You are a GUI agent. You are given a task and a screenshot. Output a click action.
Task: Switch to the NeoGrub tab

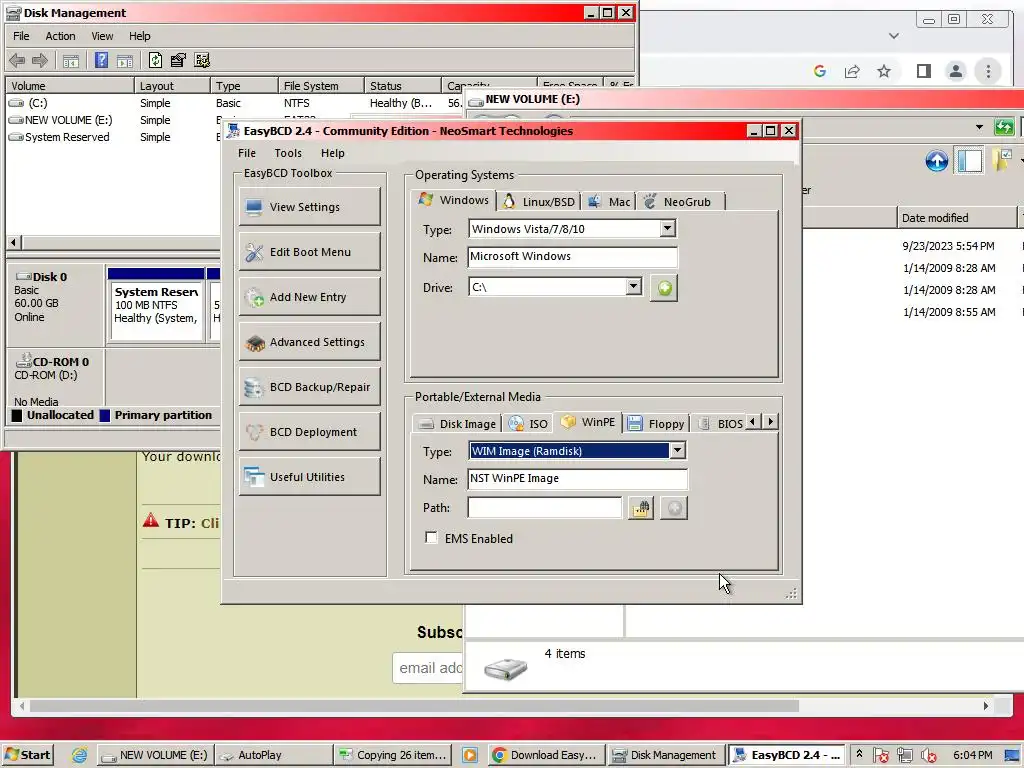(678, 202)
